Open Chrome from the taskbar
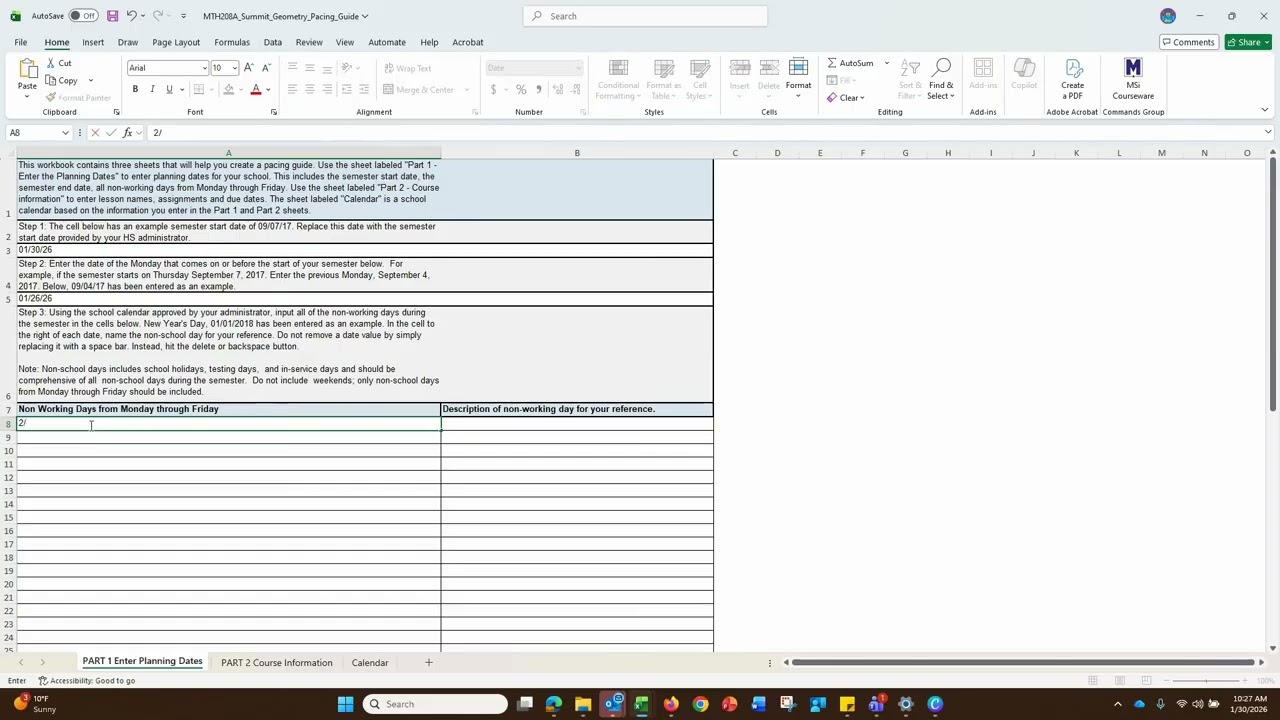Screen dimensions: 1280x720 (700, 704)
